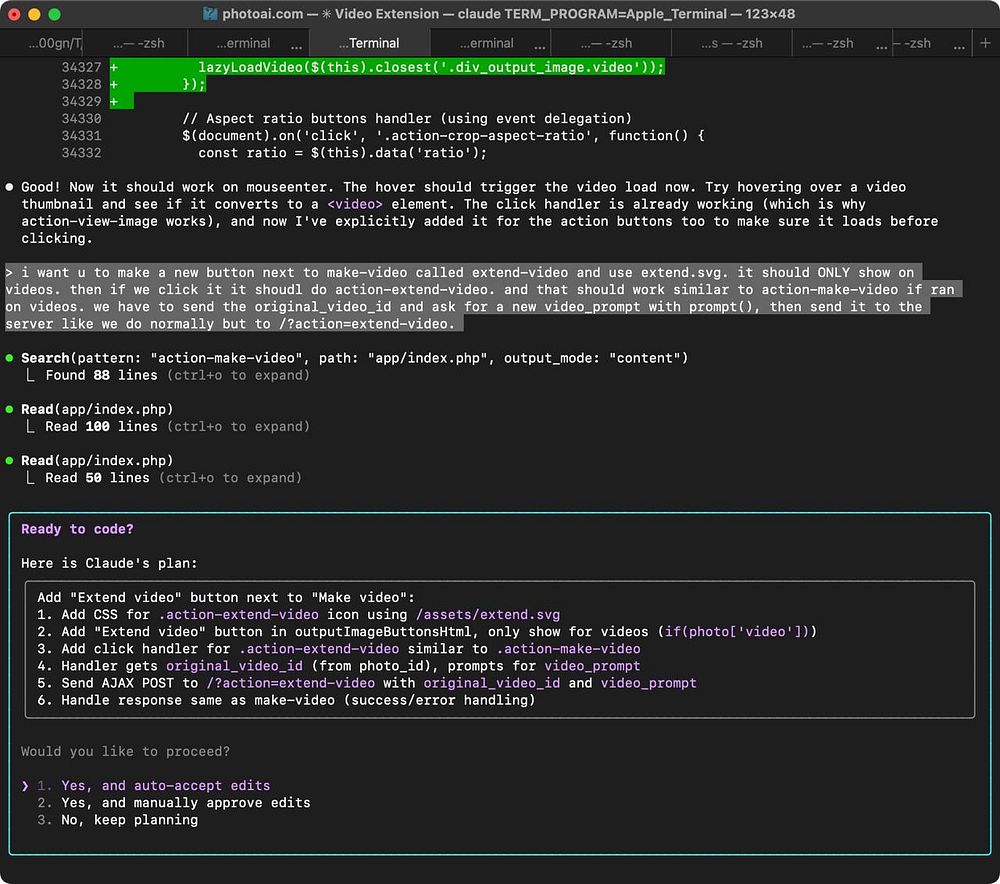Screen dimensions: 1000x884
Task: Click the /assets/extend.svg path in plan
Action: [x=487, y=615]
